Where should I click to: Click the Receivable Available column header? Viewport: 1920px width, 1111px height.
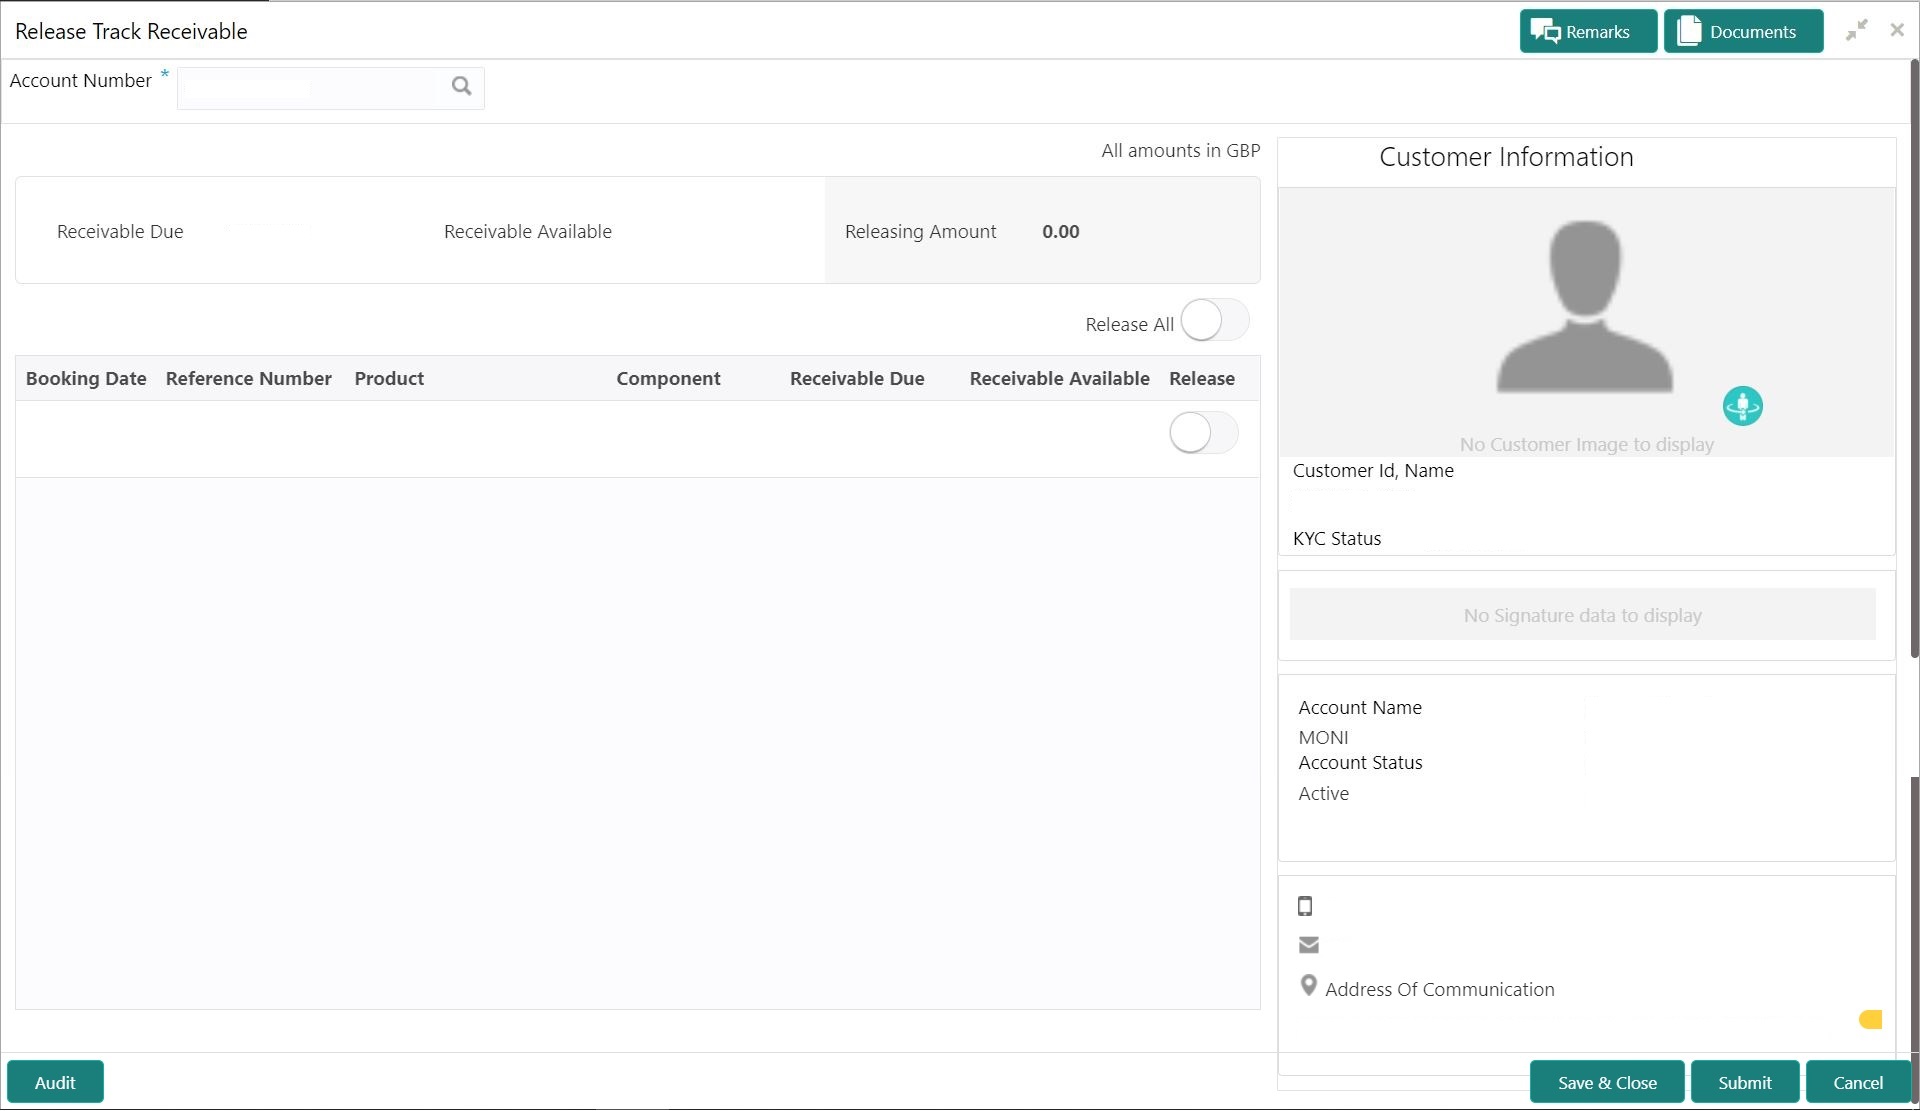click(1059, 379)
